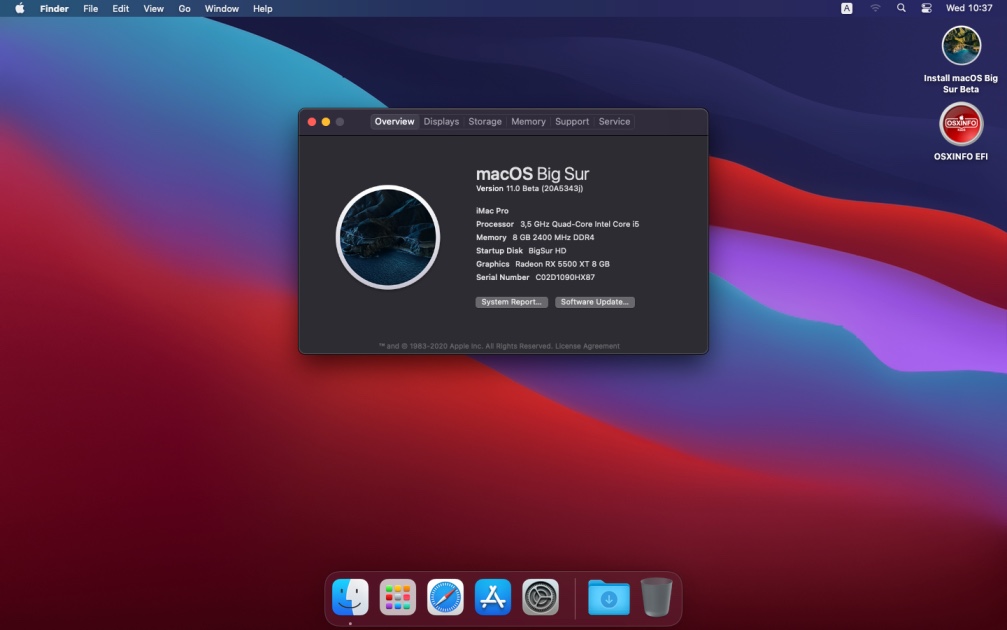This screenshot has height=630, width=1007.
Task: Open the Downloads stack in the Dock
Action: point(608,596)
